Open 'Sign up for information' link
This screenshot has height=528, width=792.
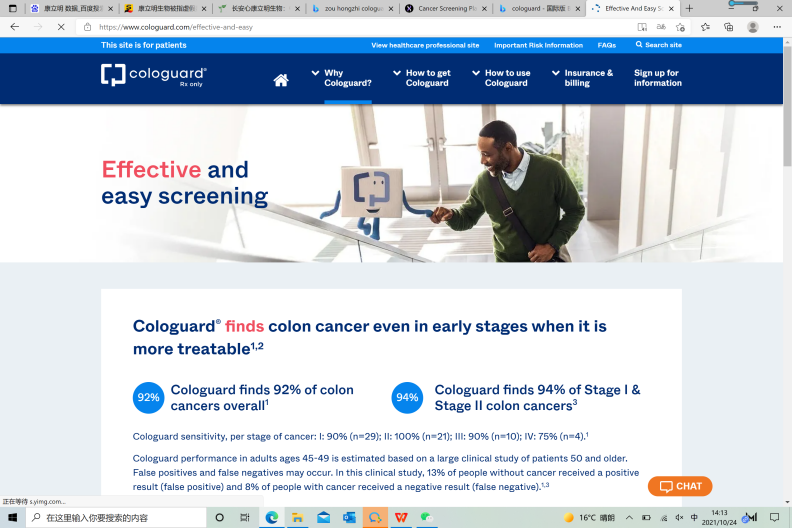pos(658,78)
